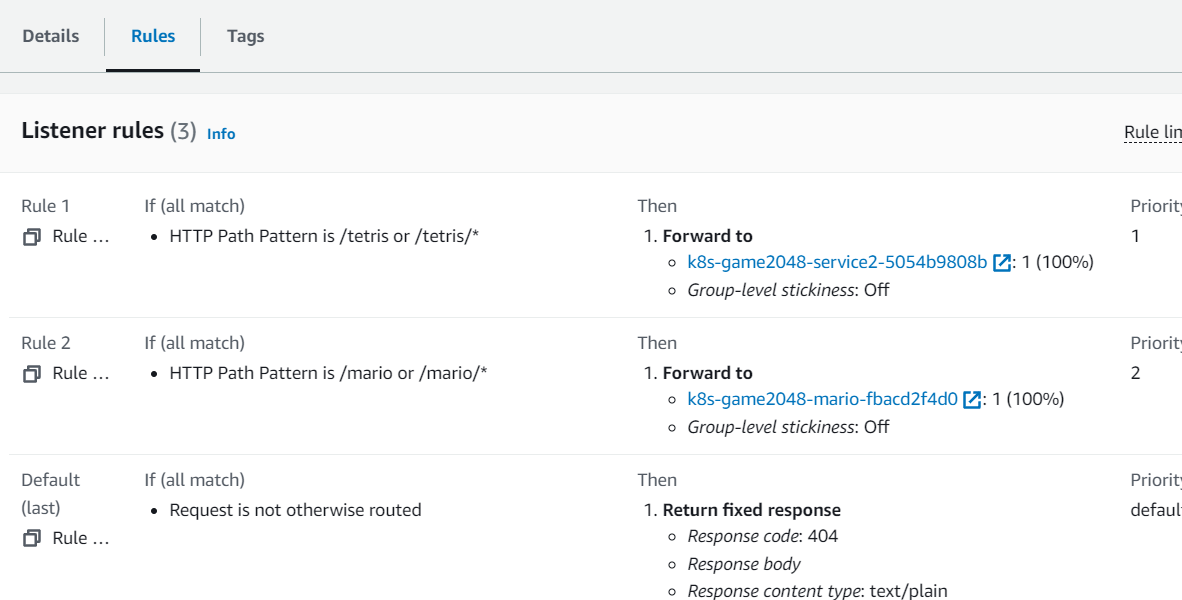The image size is (1182, 600).
Task: Click the Rule limits link
Action: tap(1152, 133)
